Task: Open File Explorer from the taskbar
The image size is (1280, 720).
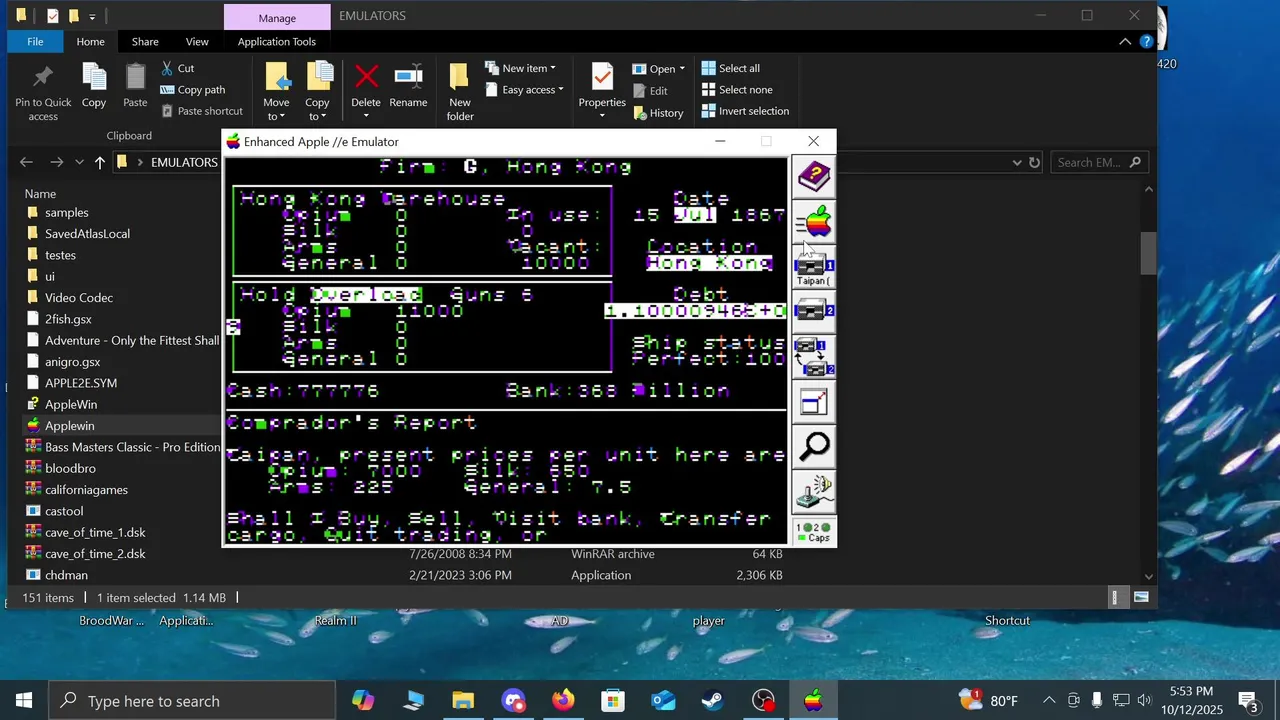Action: coord(463,701)
